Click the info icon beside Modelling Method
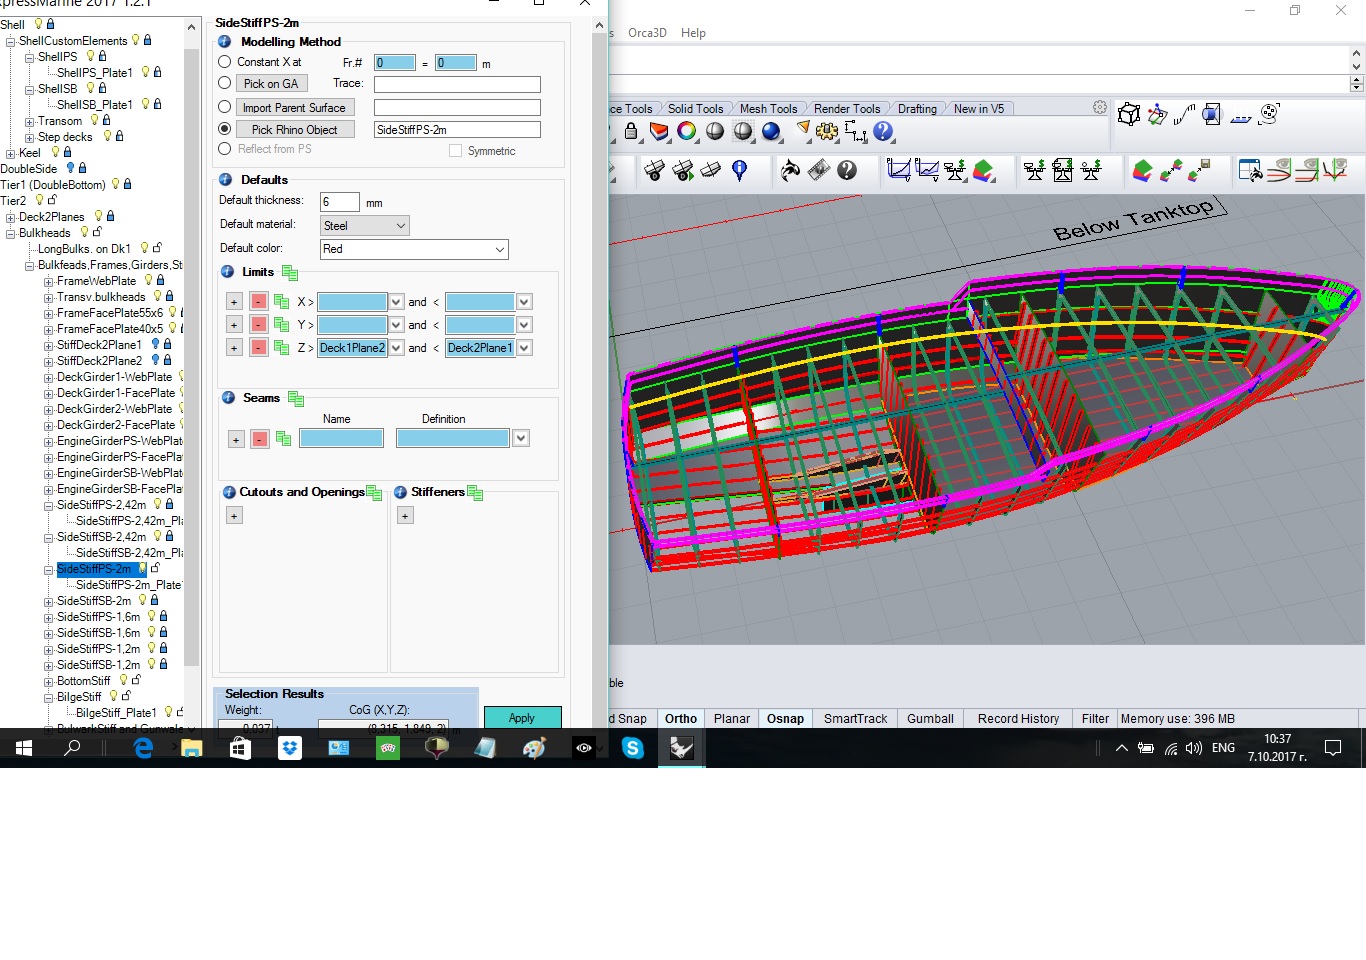Viewport: 1366px width, 960px height. 225,42
